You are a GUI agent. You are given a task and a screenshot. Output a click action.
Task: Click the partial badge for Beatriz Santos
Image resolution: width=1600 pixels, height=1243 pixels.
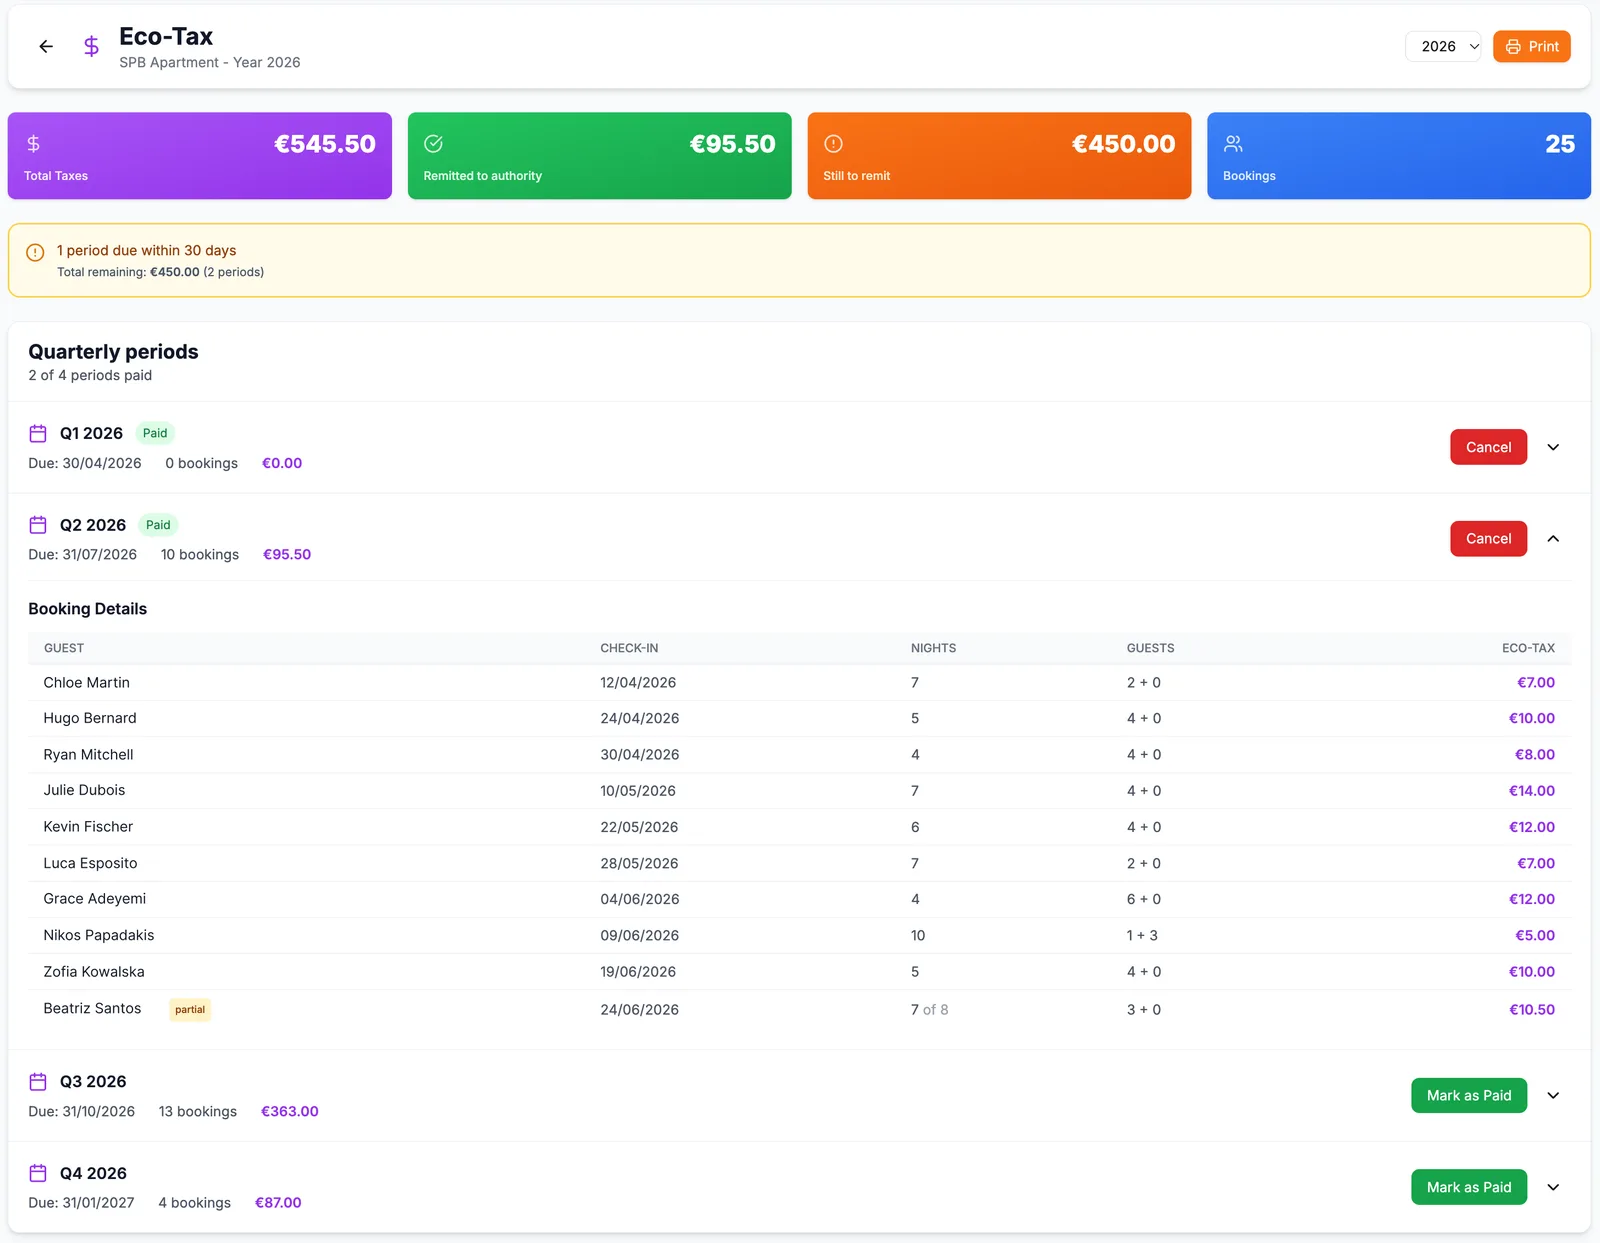[x=190, y=1010]
